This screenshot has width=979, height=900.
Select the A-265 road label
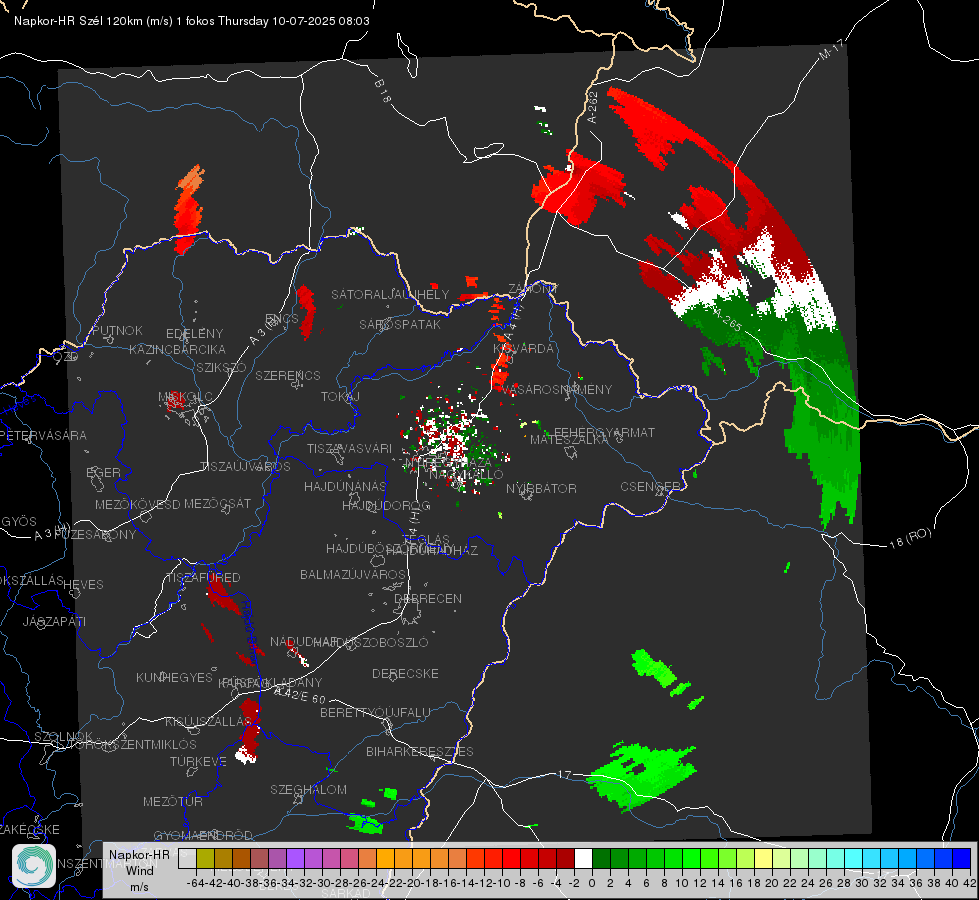pyautogui.click(x=727, y=319)
